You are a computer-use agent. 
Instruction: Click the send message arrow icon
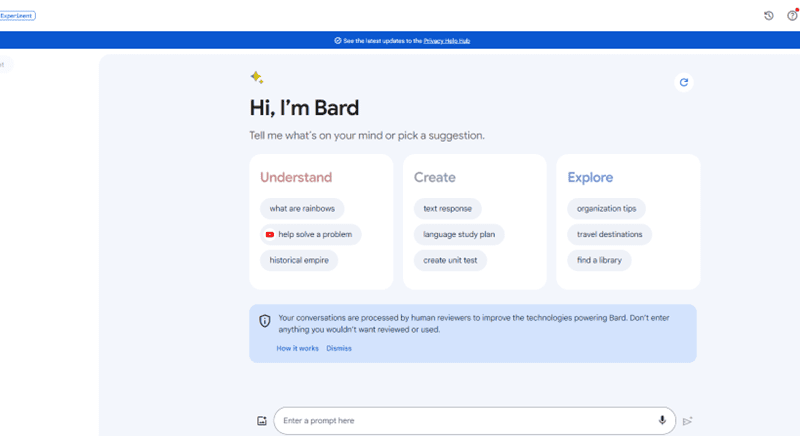(687, 421)
